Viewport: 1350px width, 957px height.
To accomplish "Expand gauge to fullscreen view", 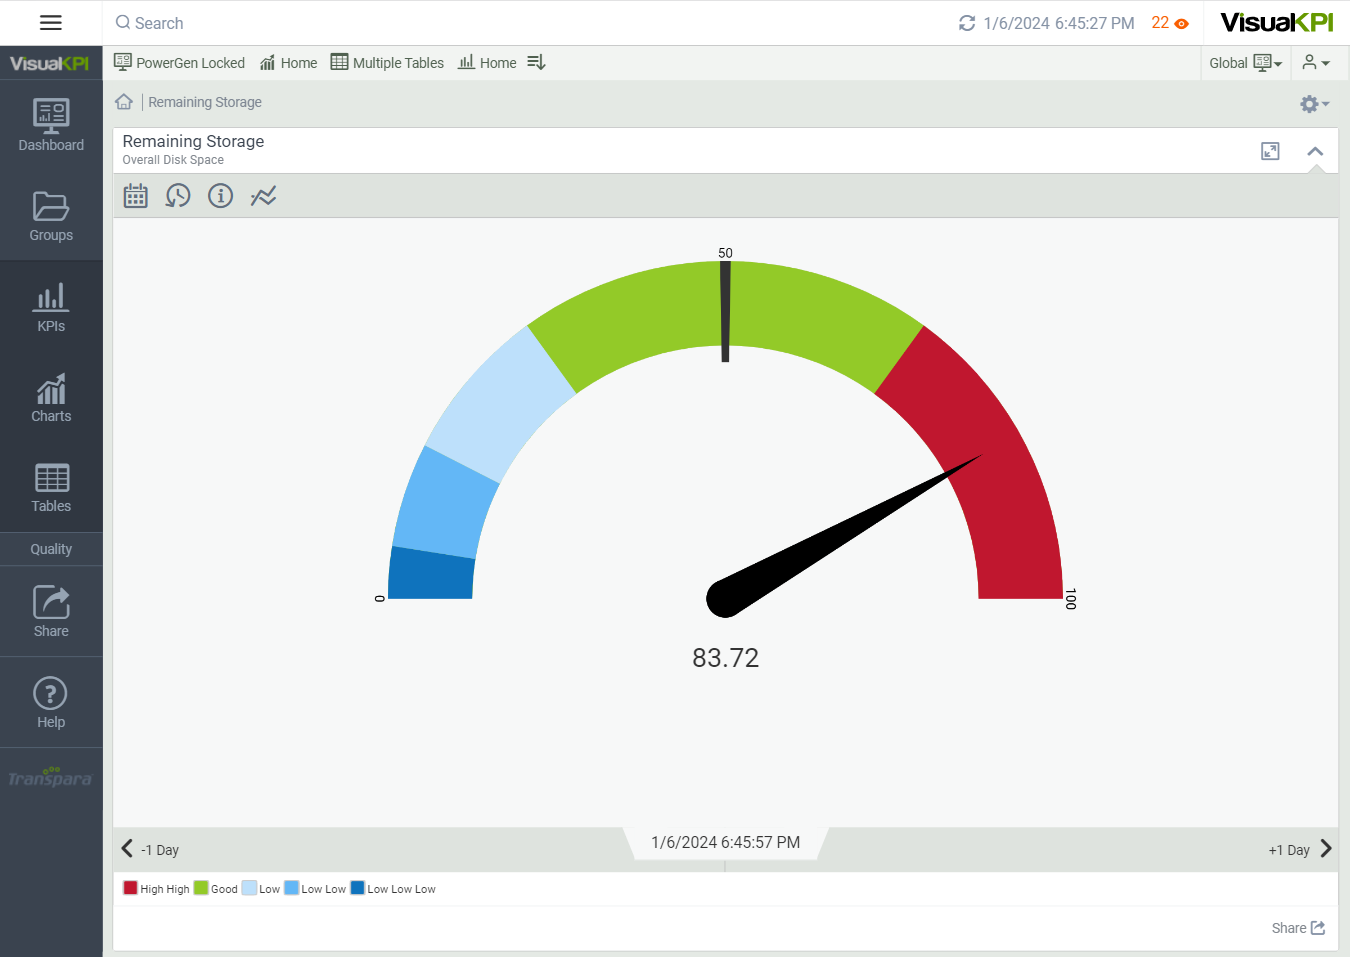I will point(1270,151).
